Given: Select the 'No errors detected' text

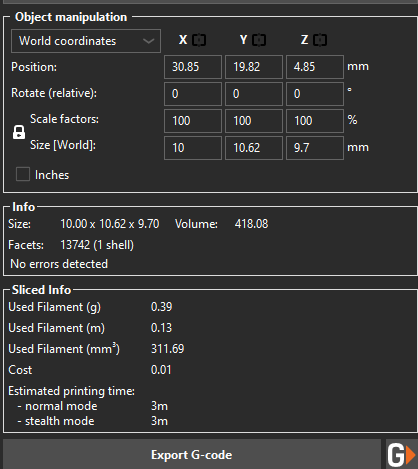Looking at the screenshot, I should click(x=59, y=264).
